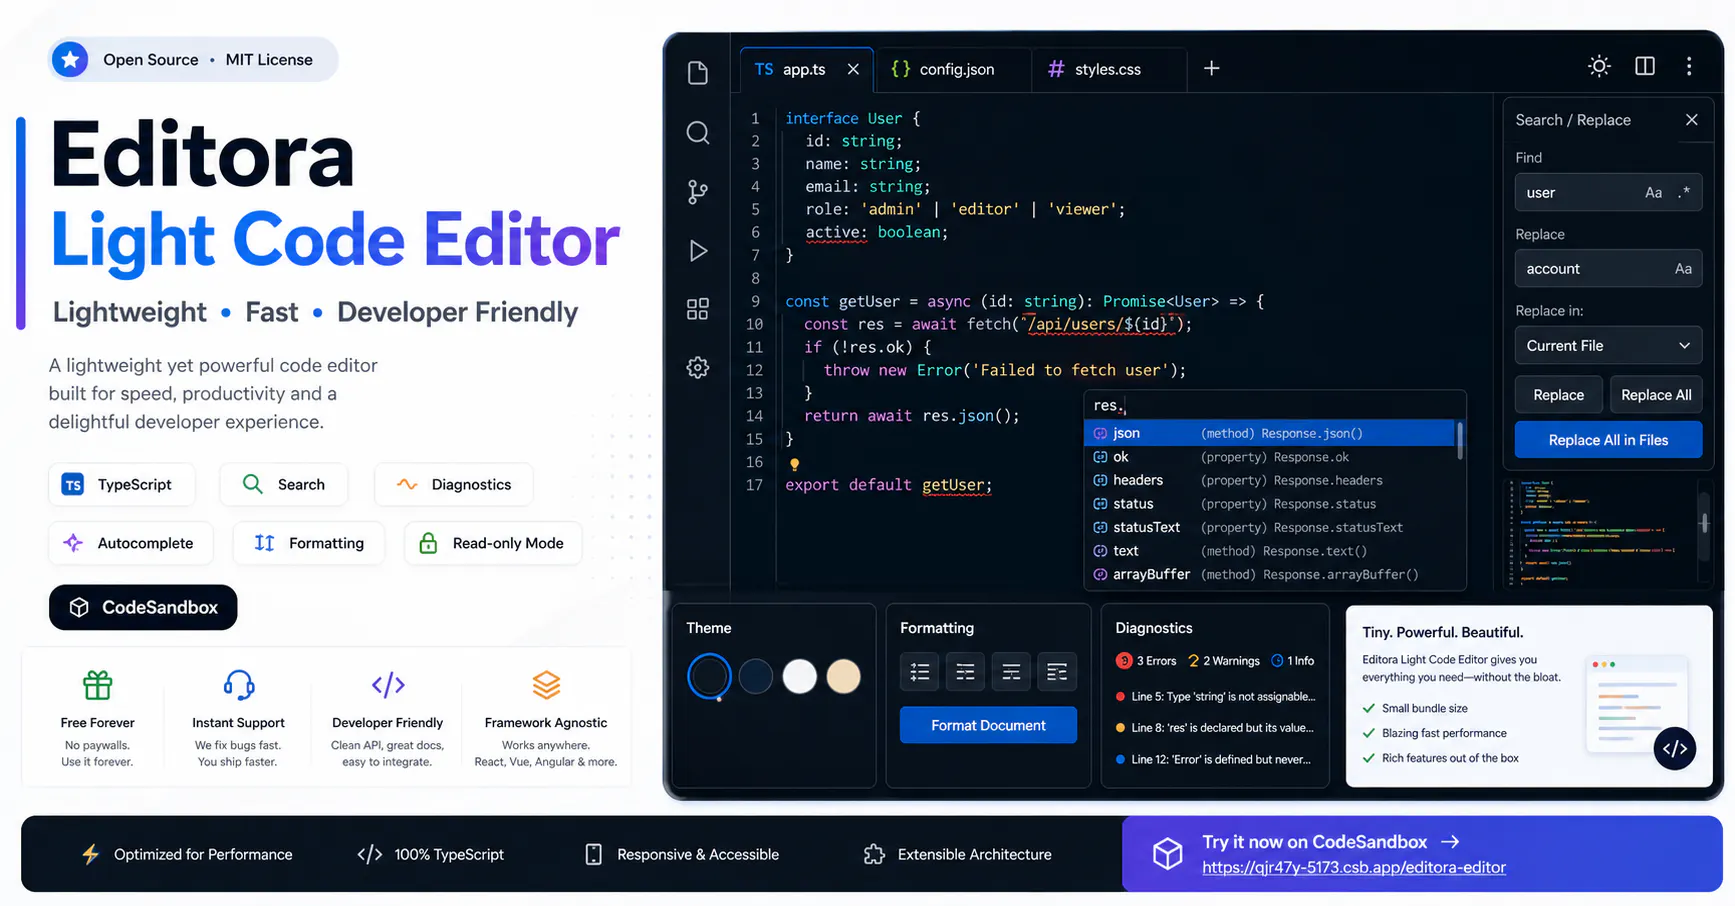Select headers property in autocomplete list

[1270, 480]
